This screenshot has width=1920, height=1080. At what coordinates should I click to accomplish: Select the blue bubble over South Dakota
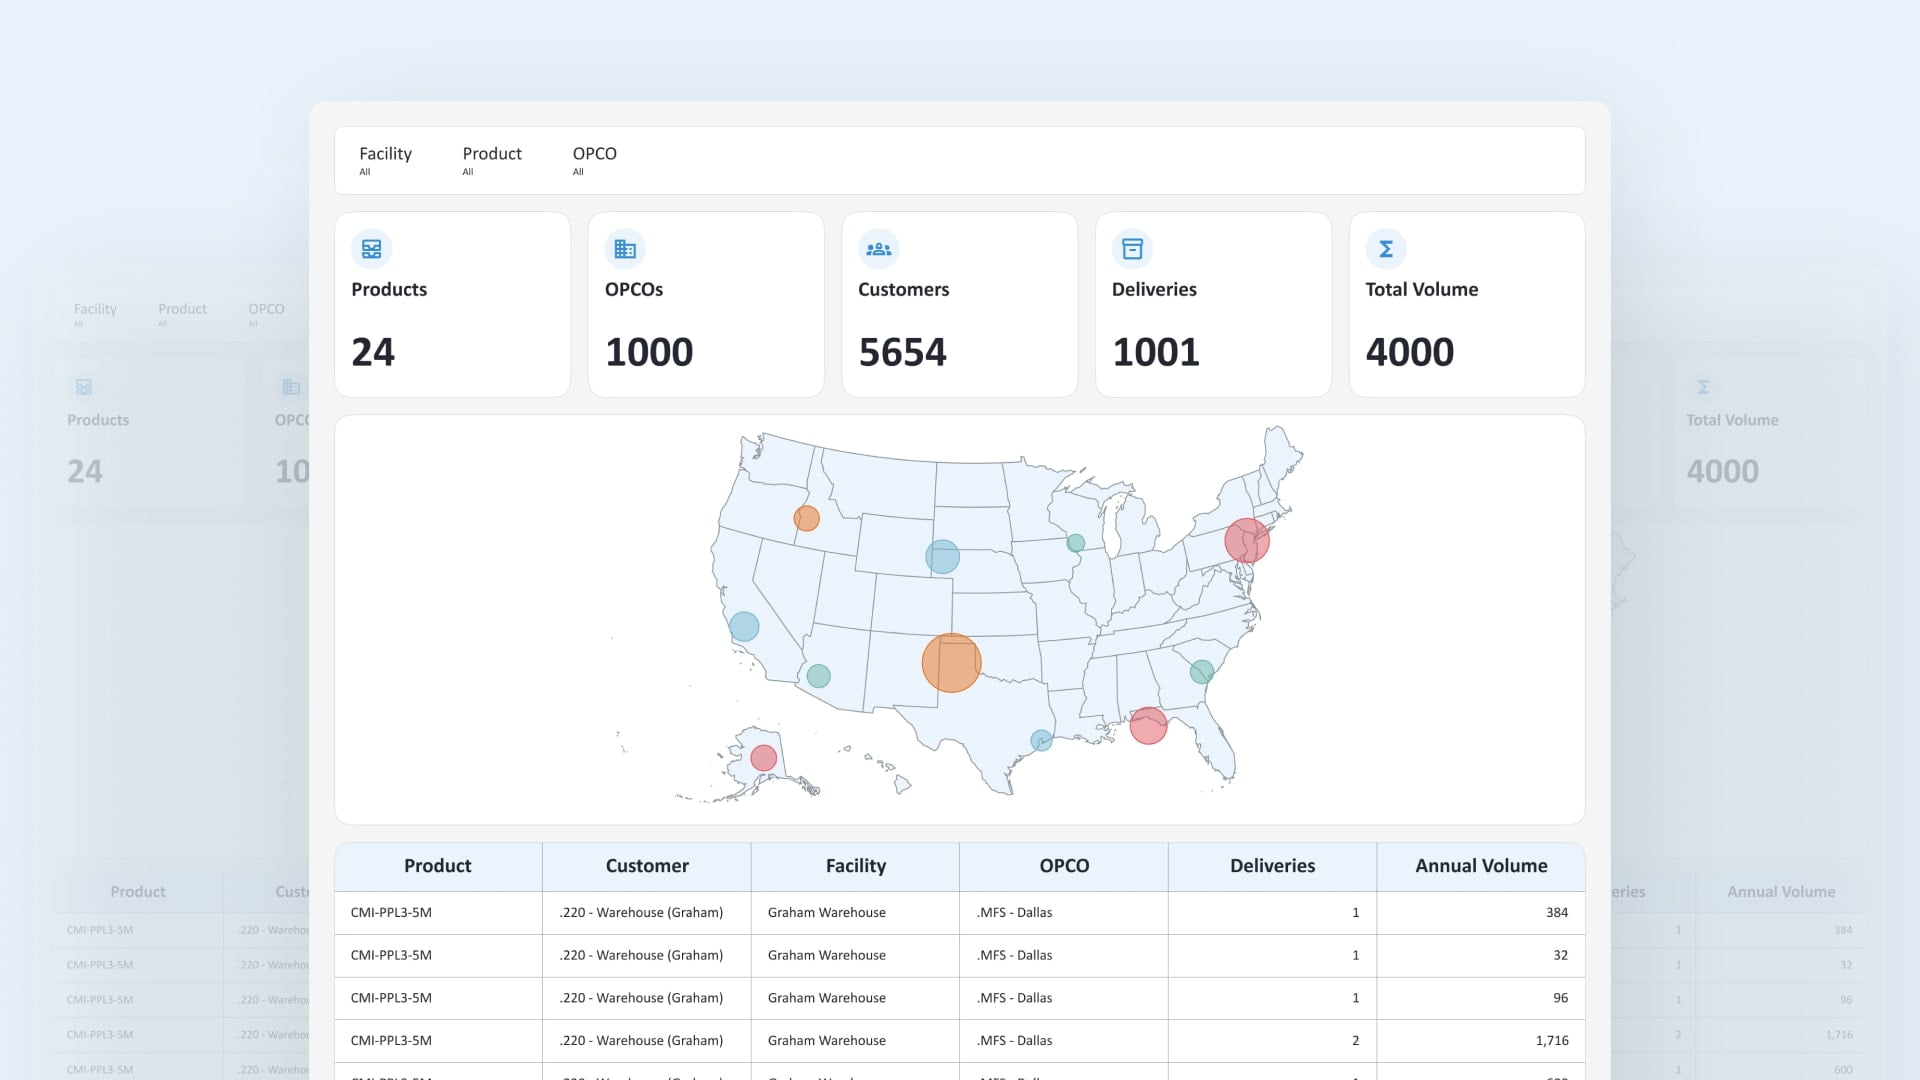[x=942, y=557]
